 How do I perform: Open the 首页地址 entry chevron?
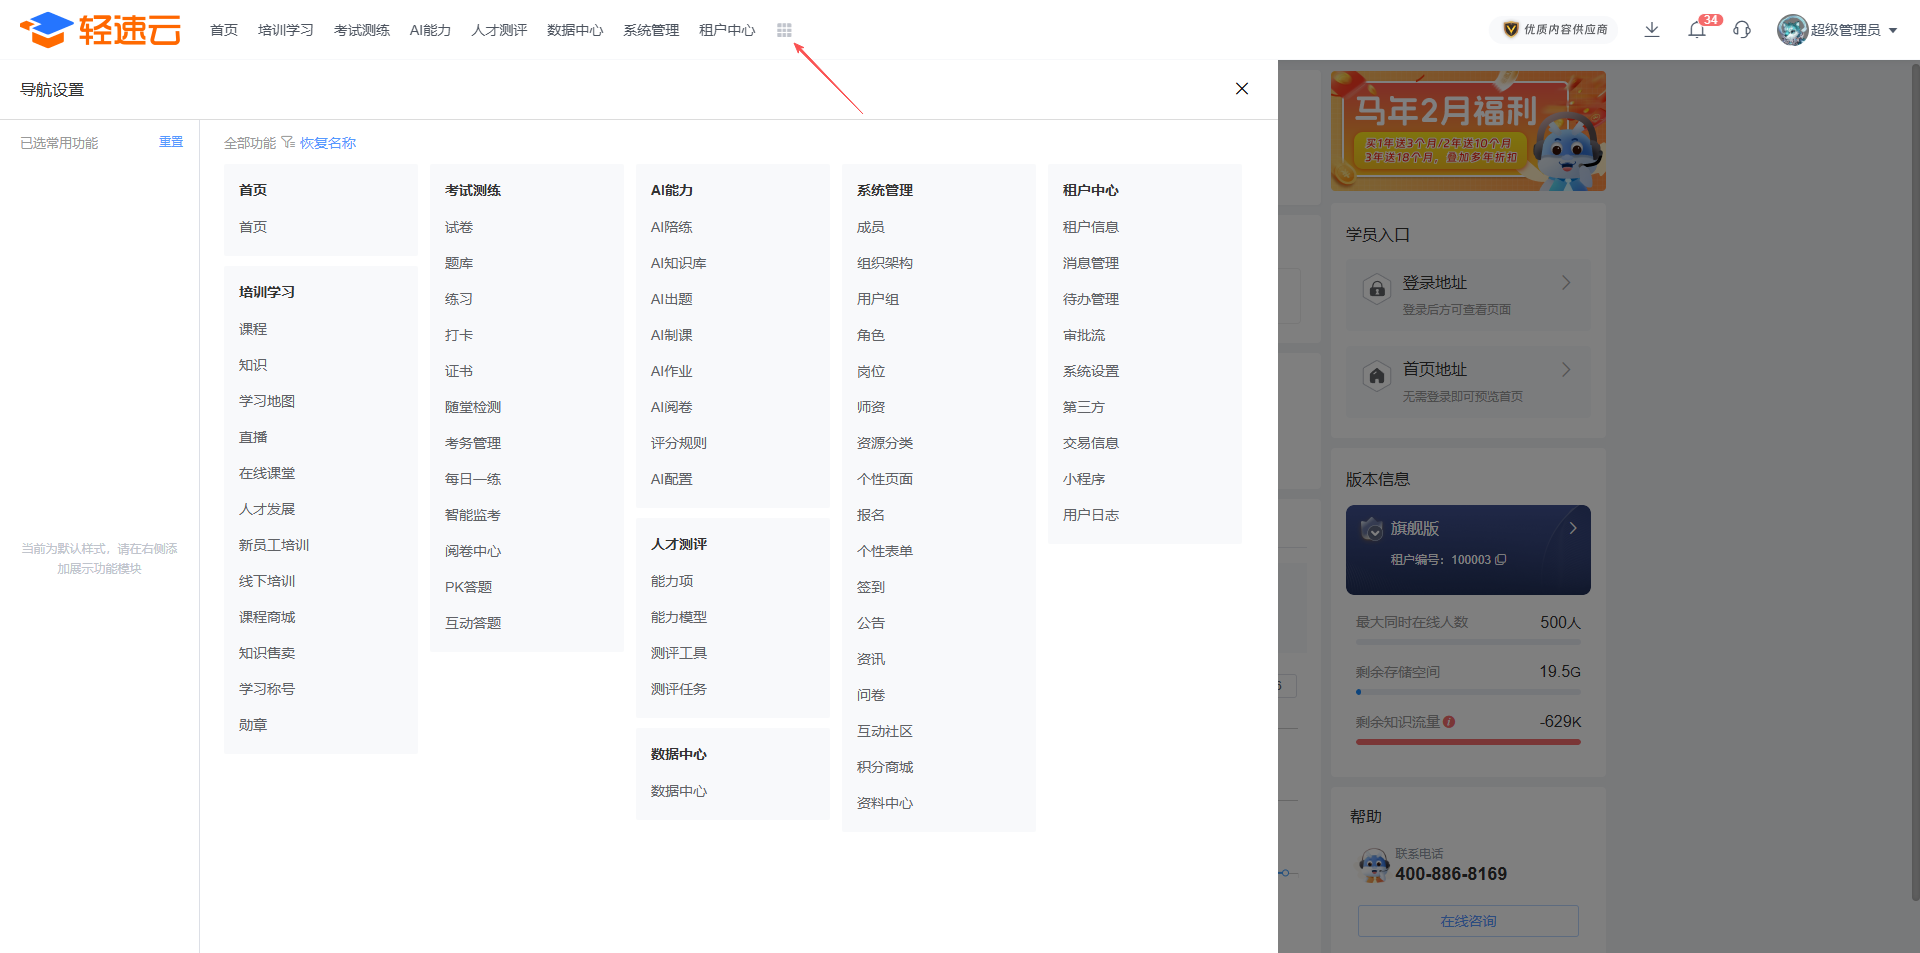point(1566,370)
